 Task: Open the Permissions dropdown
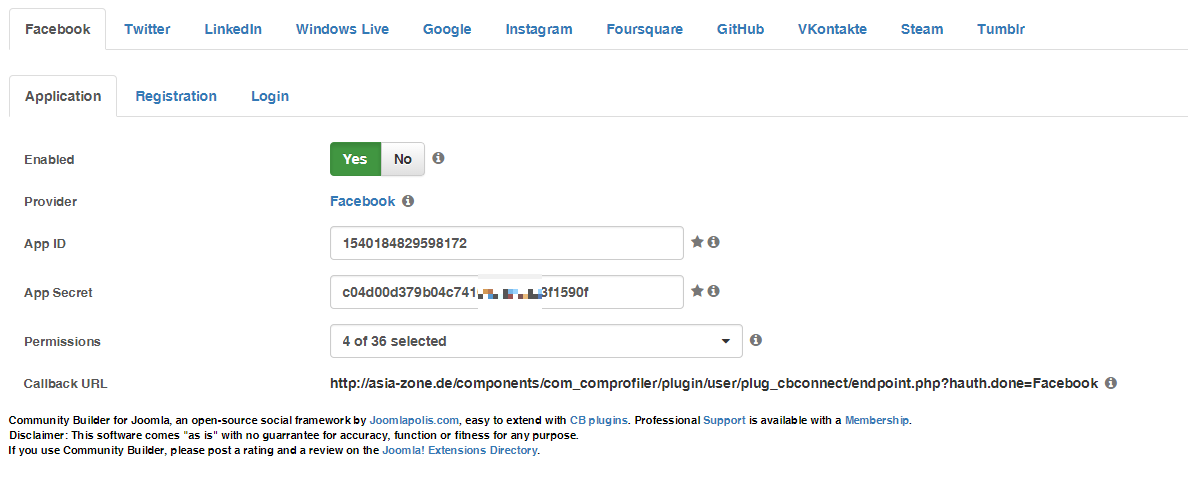point(536,341)
